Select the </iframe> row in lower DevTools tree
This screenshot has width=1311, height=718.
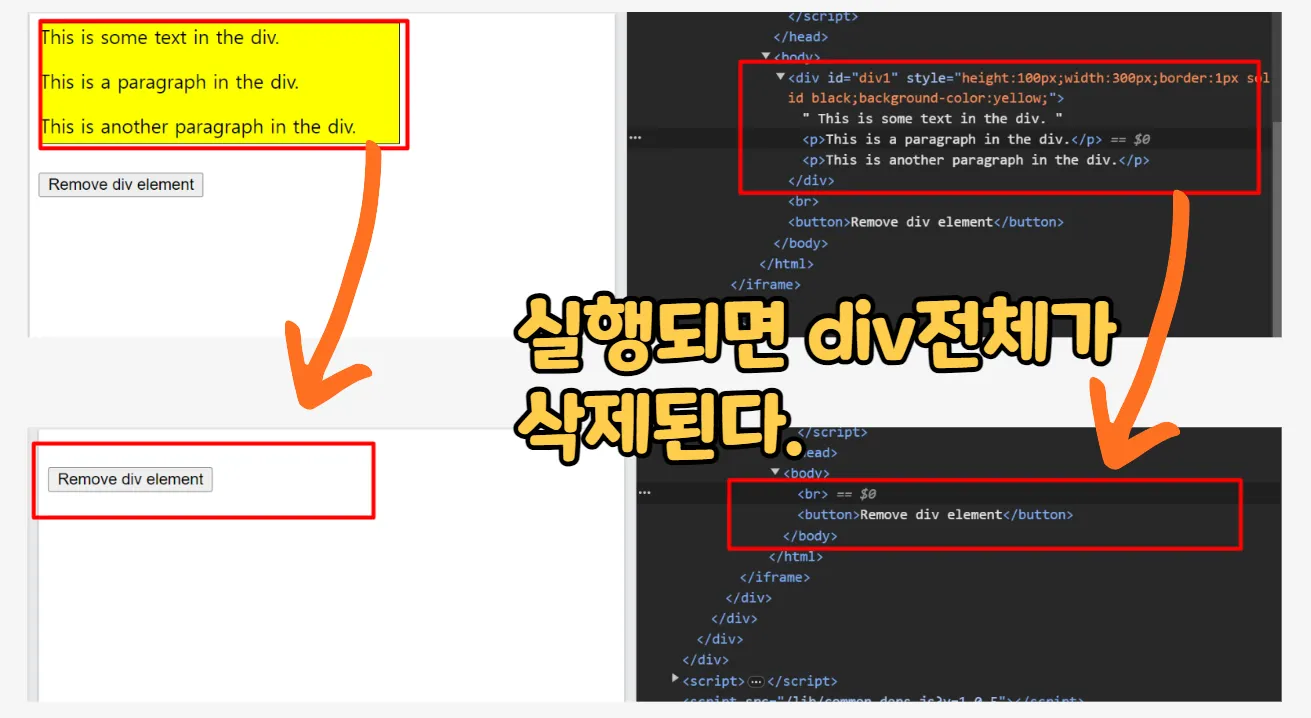pyautogui.click(x=775, y=577)
